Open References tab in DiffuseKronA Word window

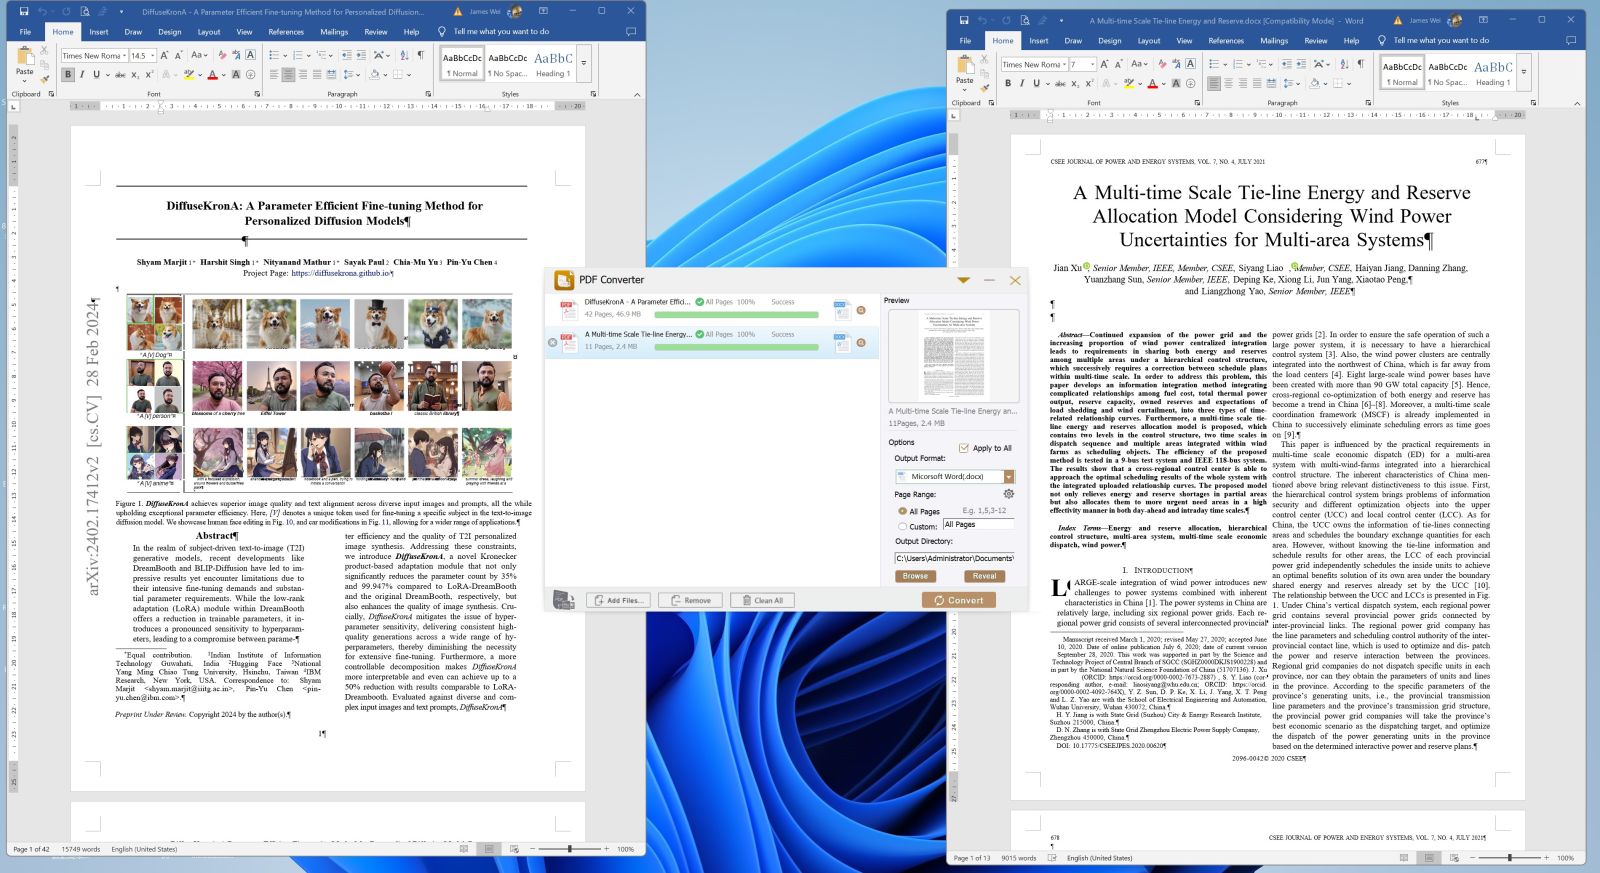click(x=286, y=32)
